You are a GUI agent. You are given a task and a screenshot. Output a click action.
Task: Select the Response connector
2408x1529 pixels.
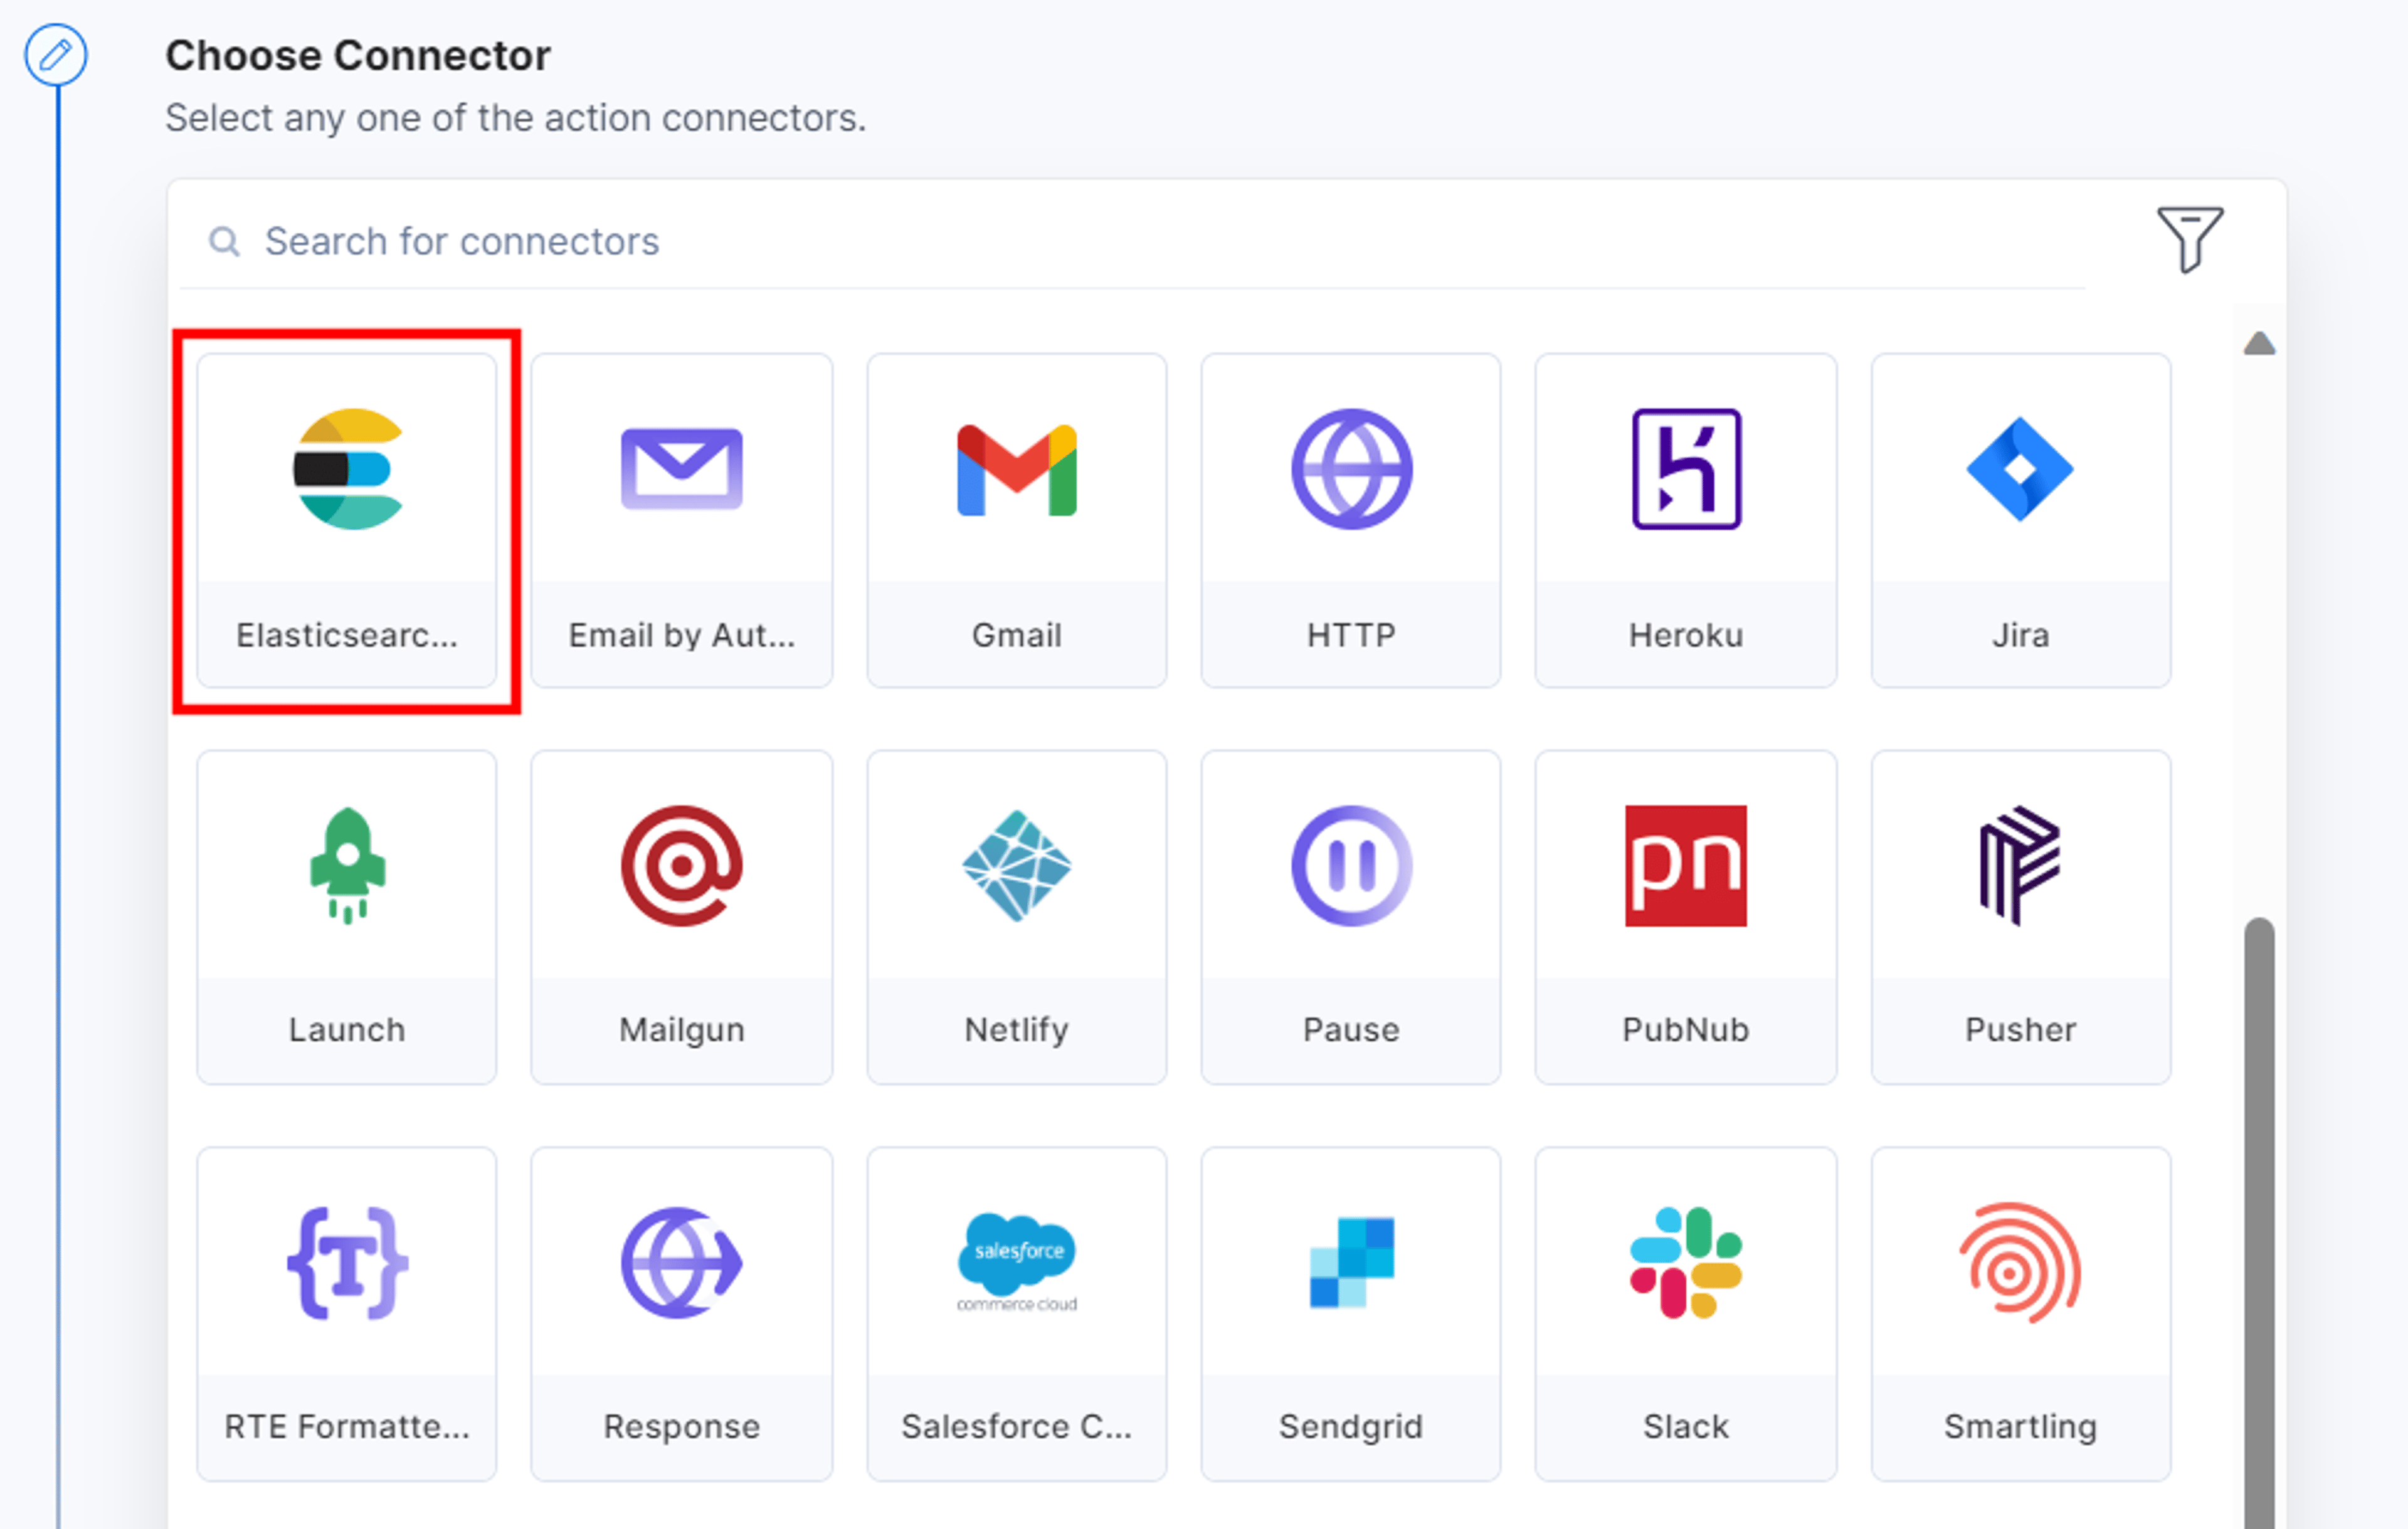(x=681, y=1314)
